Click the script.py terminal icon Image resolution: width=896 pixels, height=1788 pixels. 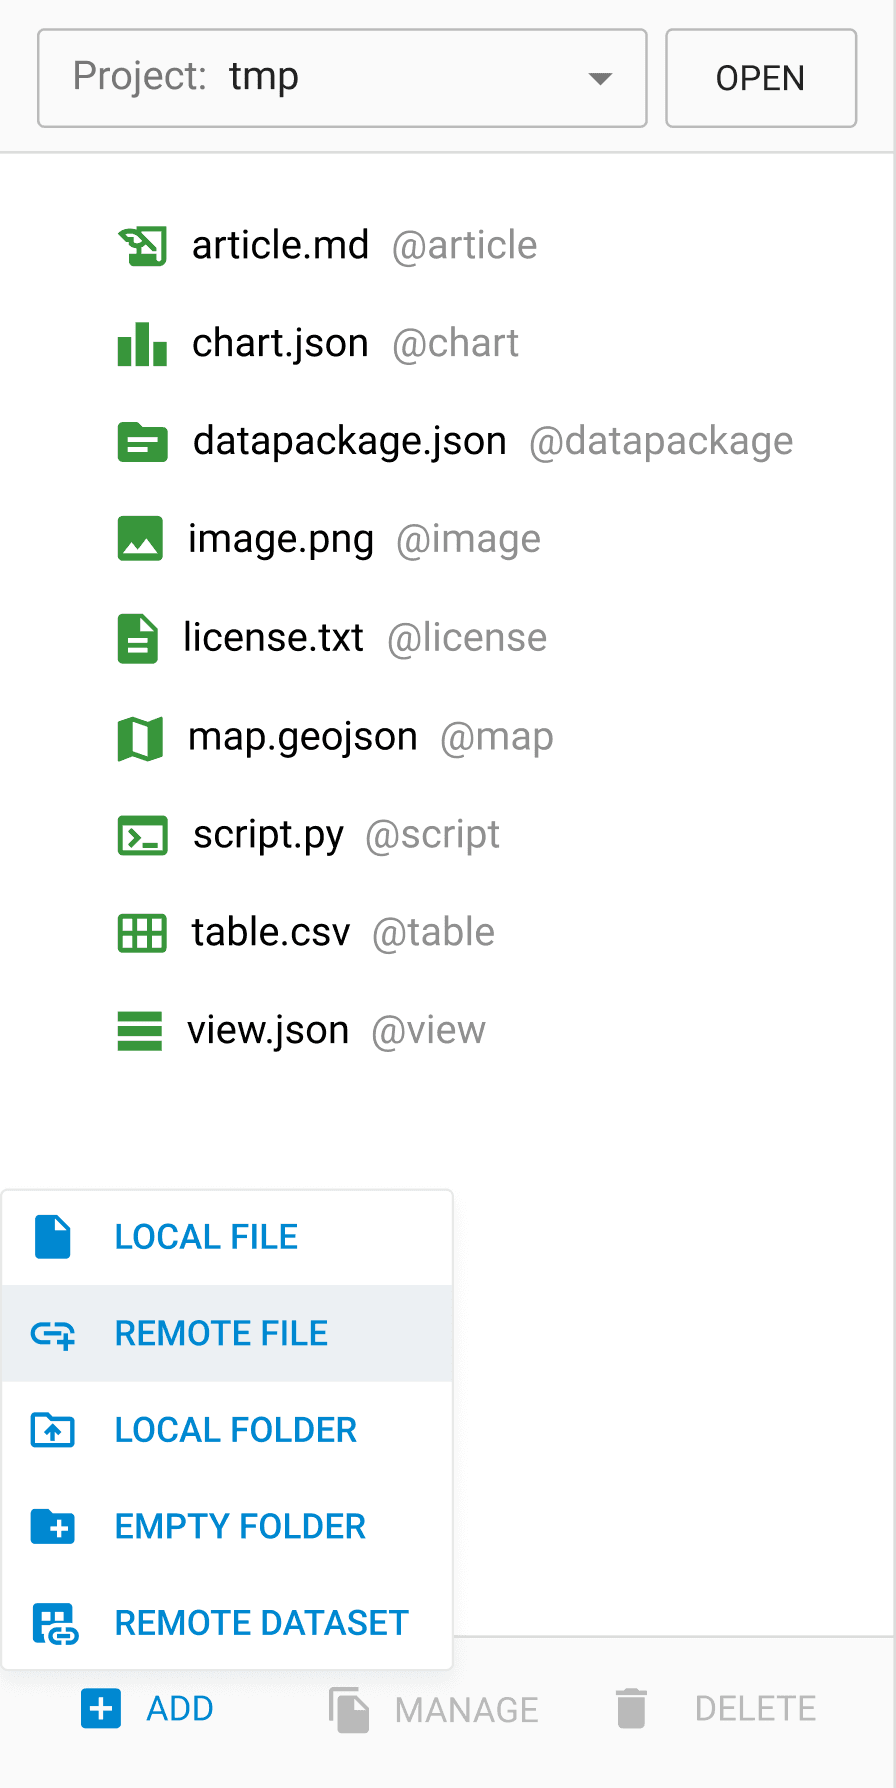[142, 836]
